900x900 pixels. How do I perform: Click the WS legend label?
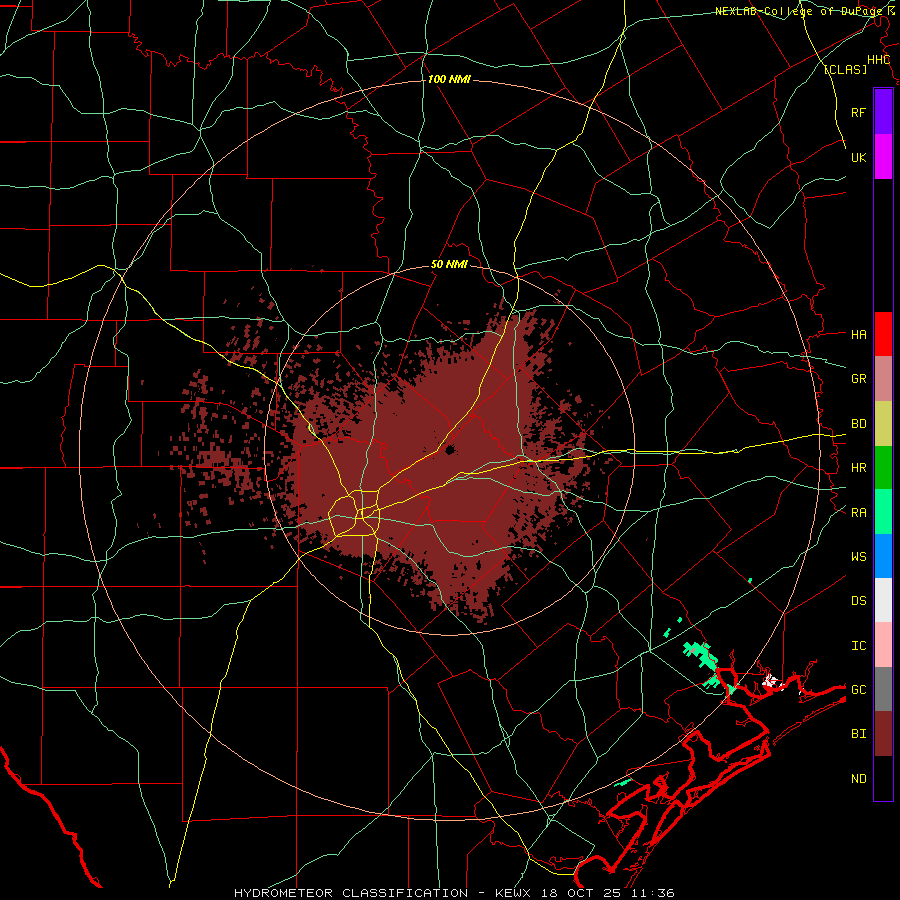pyautogui.click(x=858, y=556)
